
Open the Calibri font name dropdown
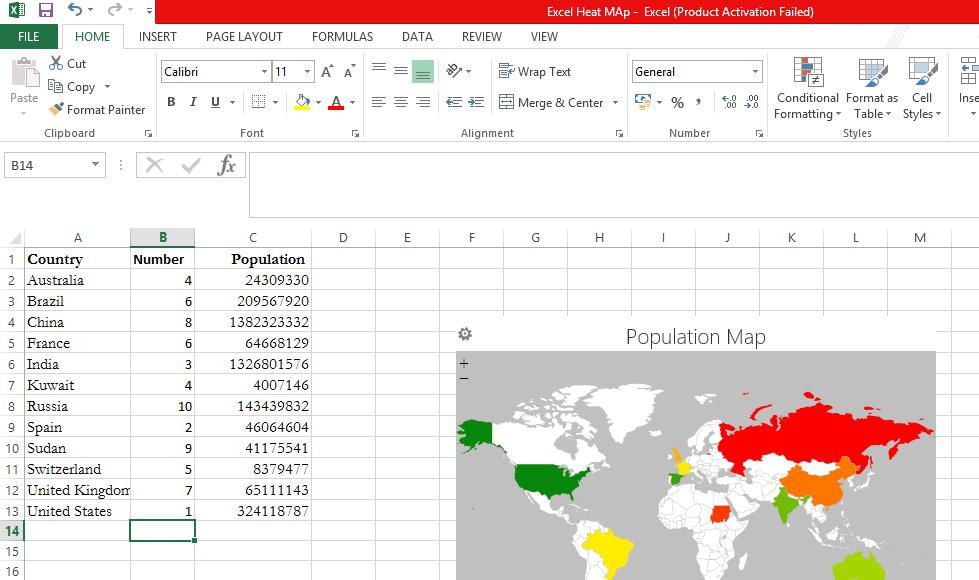[264, 72]
